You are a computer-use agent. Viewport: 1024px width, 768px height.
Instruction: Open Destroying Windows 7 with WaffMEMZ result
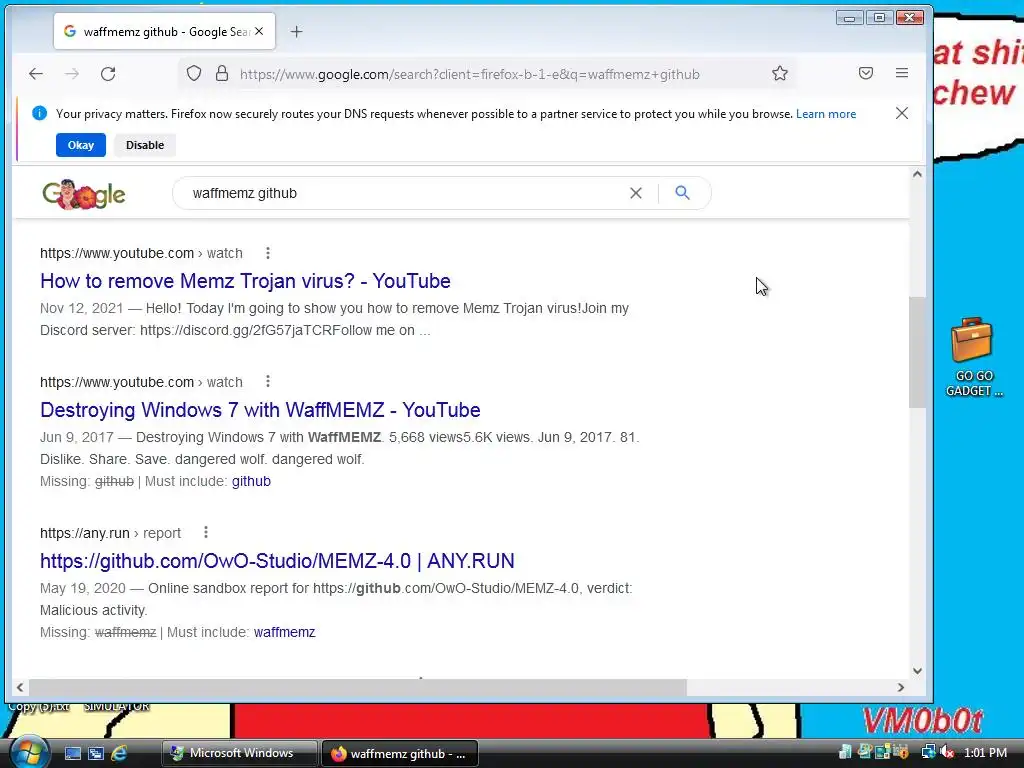pos(260,409)
